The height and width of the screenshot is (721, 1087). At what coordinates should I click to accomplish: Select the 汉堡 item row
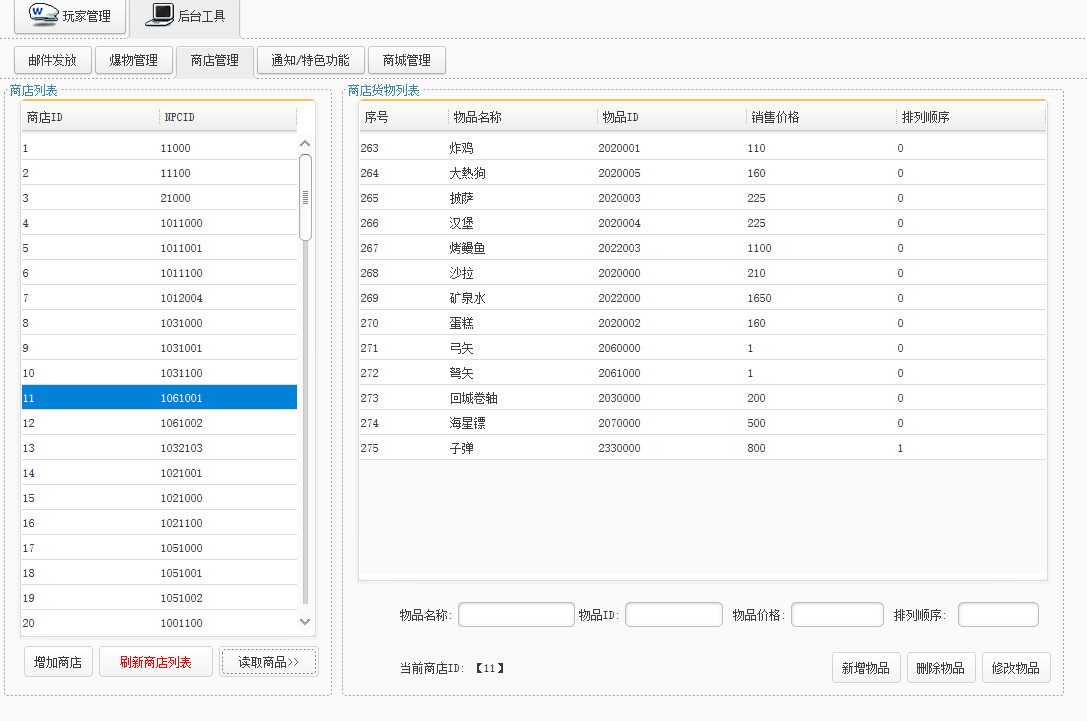702,223
